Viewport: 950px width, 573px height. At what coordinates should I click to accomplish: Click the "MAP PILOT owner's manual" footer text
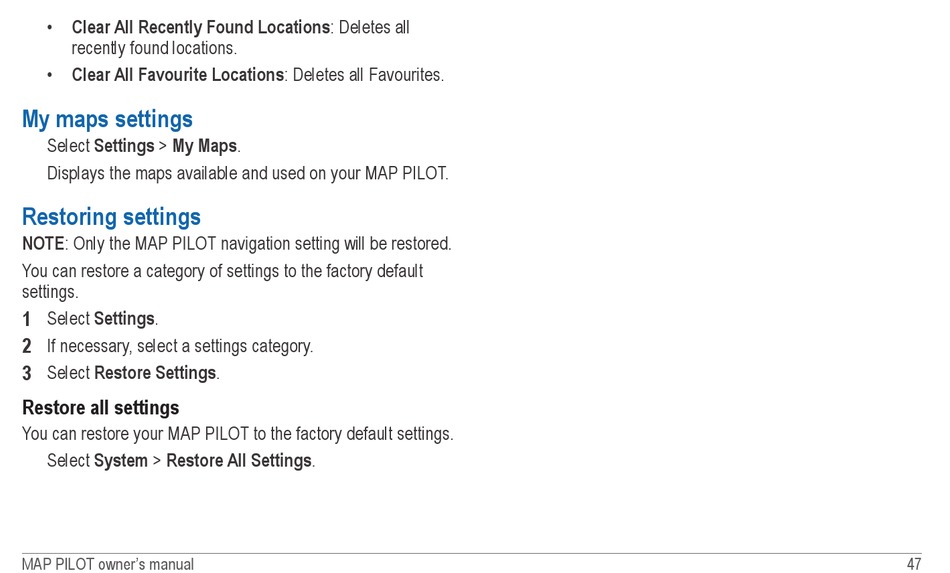tap(107, 564)
